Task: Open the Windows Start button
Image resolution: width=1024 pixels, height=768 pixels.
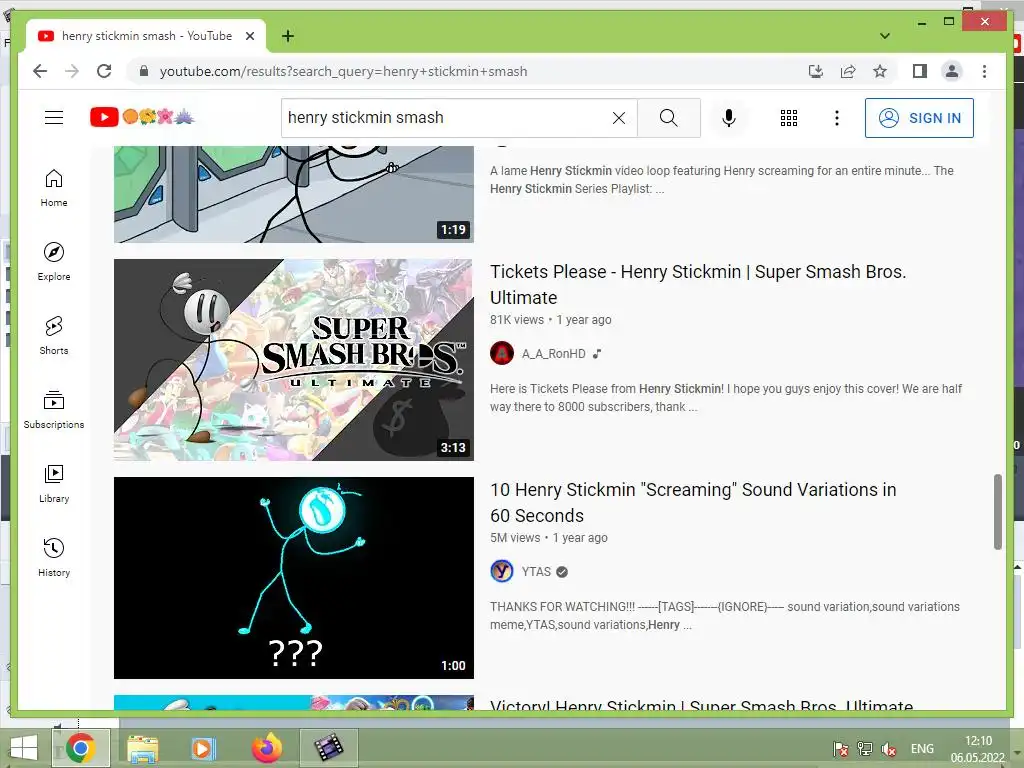Action: pos(24,748)
